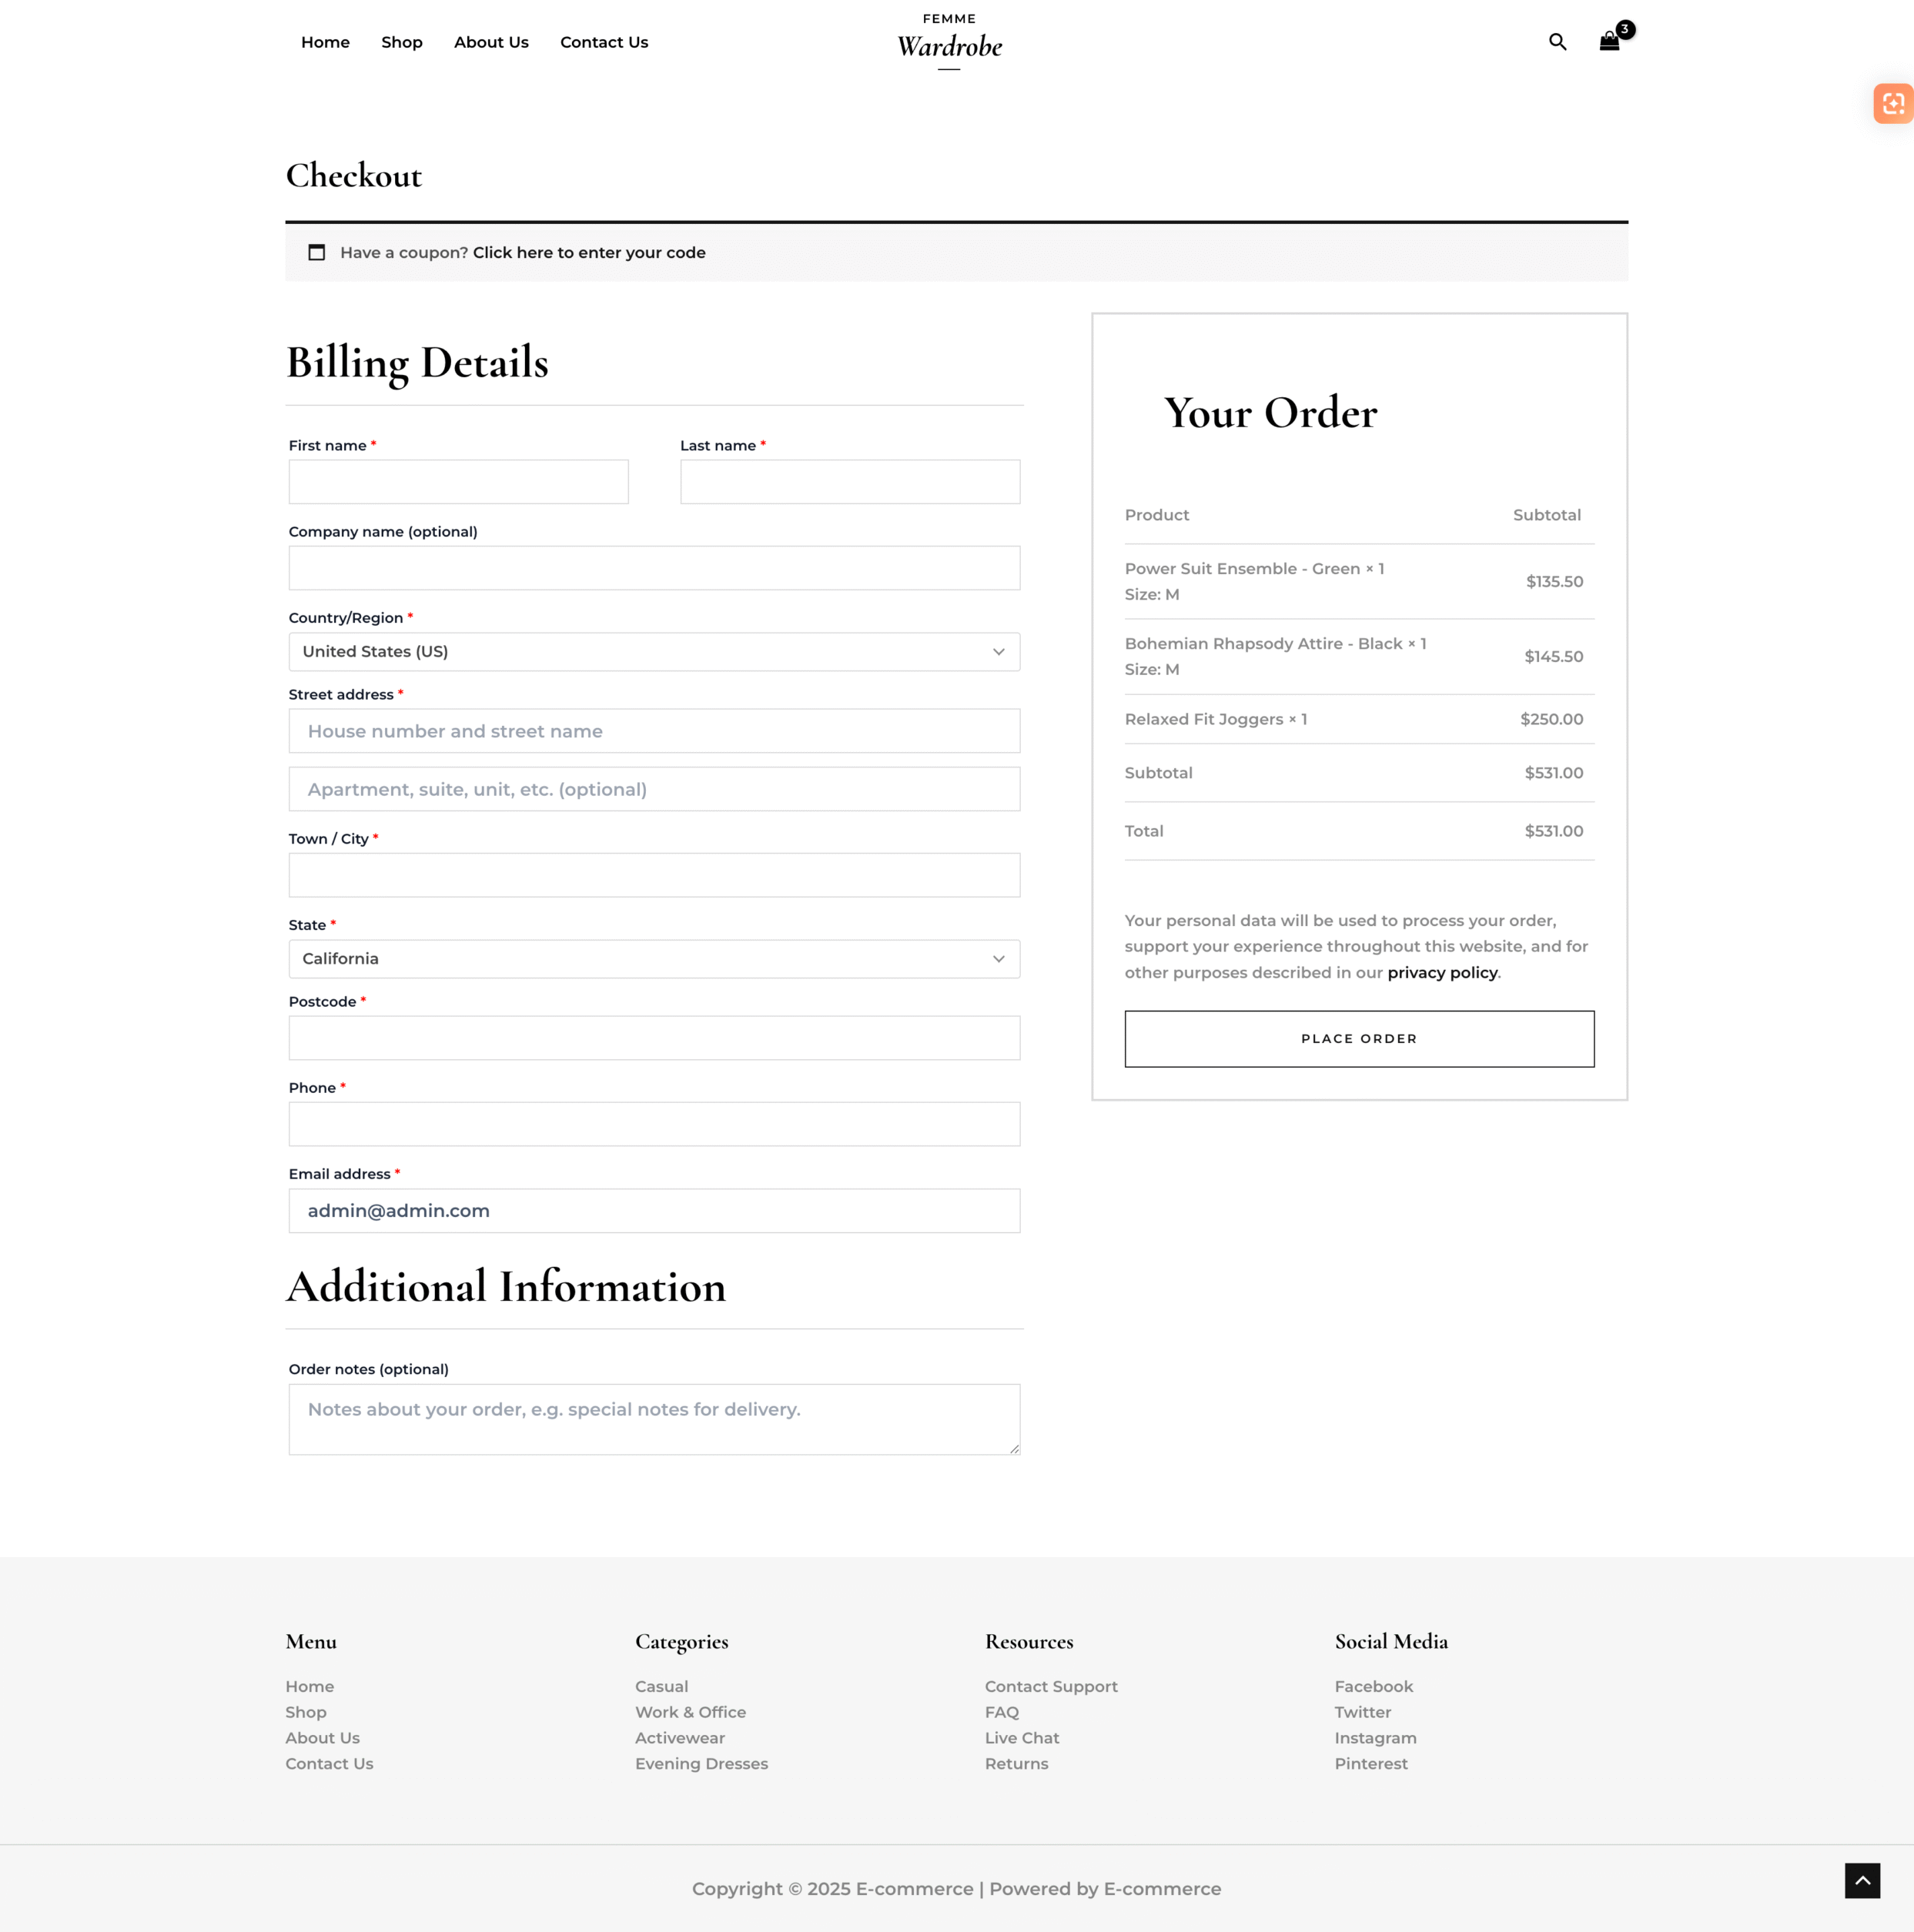Click here to enter your coupon code
Viewport: 1914px width, 1932px height.
pos(589,253)
